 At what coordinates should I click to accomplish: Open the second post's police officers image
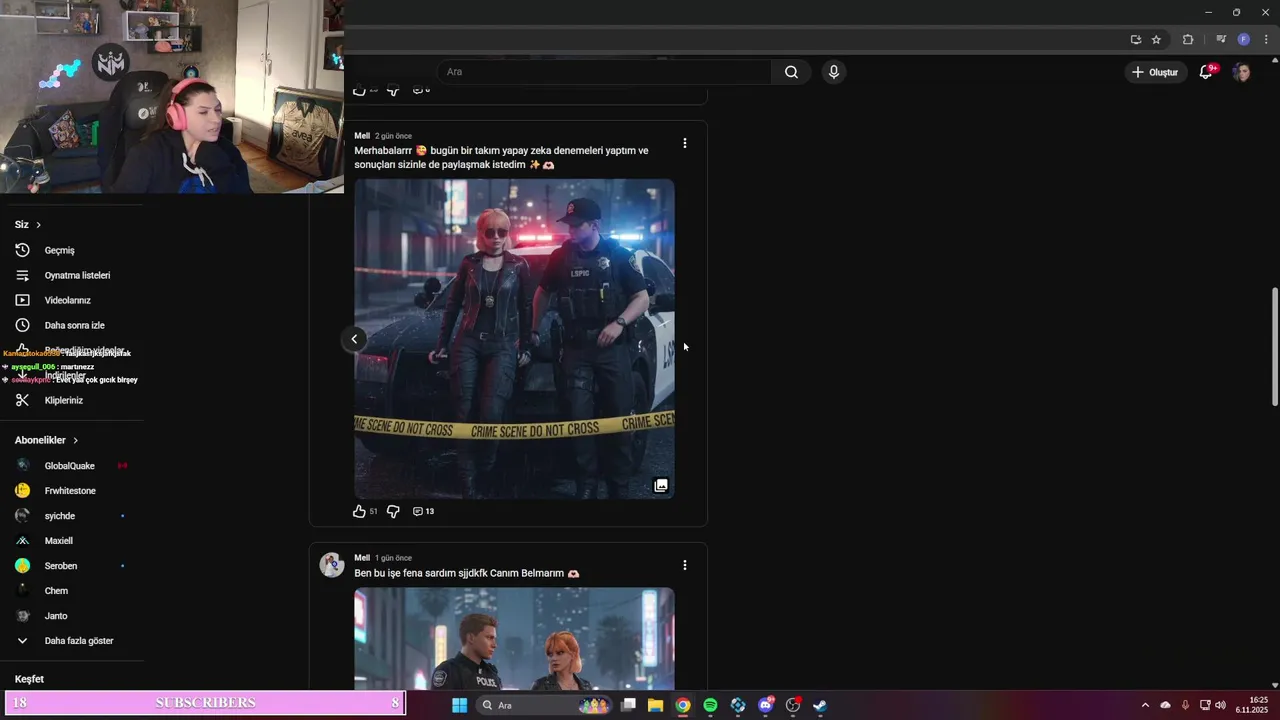point(514,639)
